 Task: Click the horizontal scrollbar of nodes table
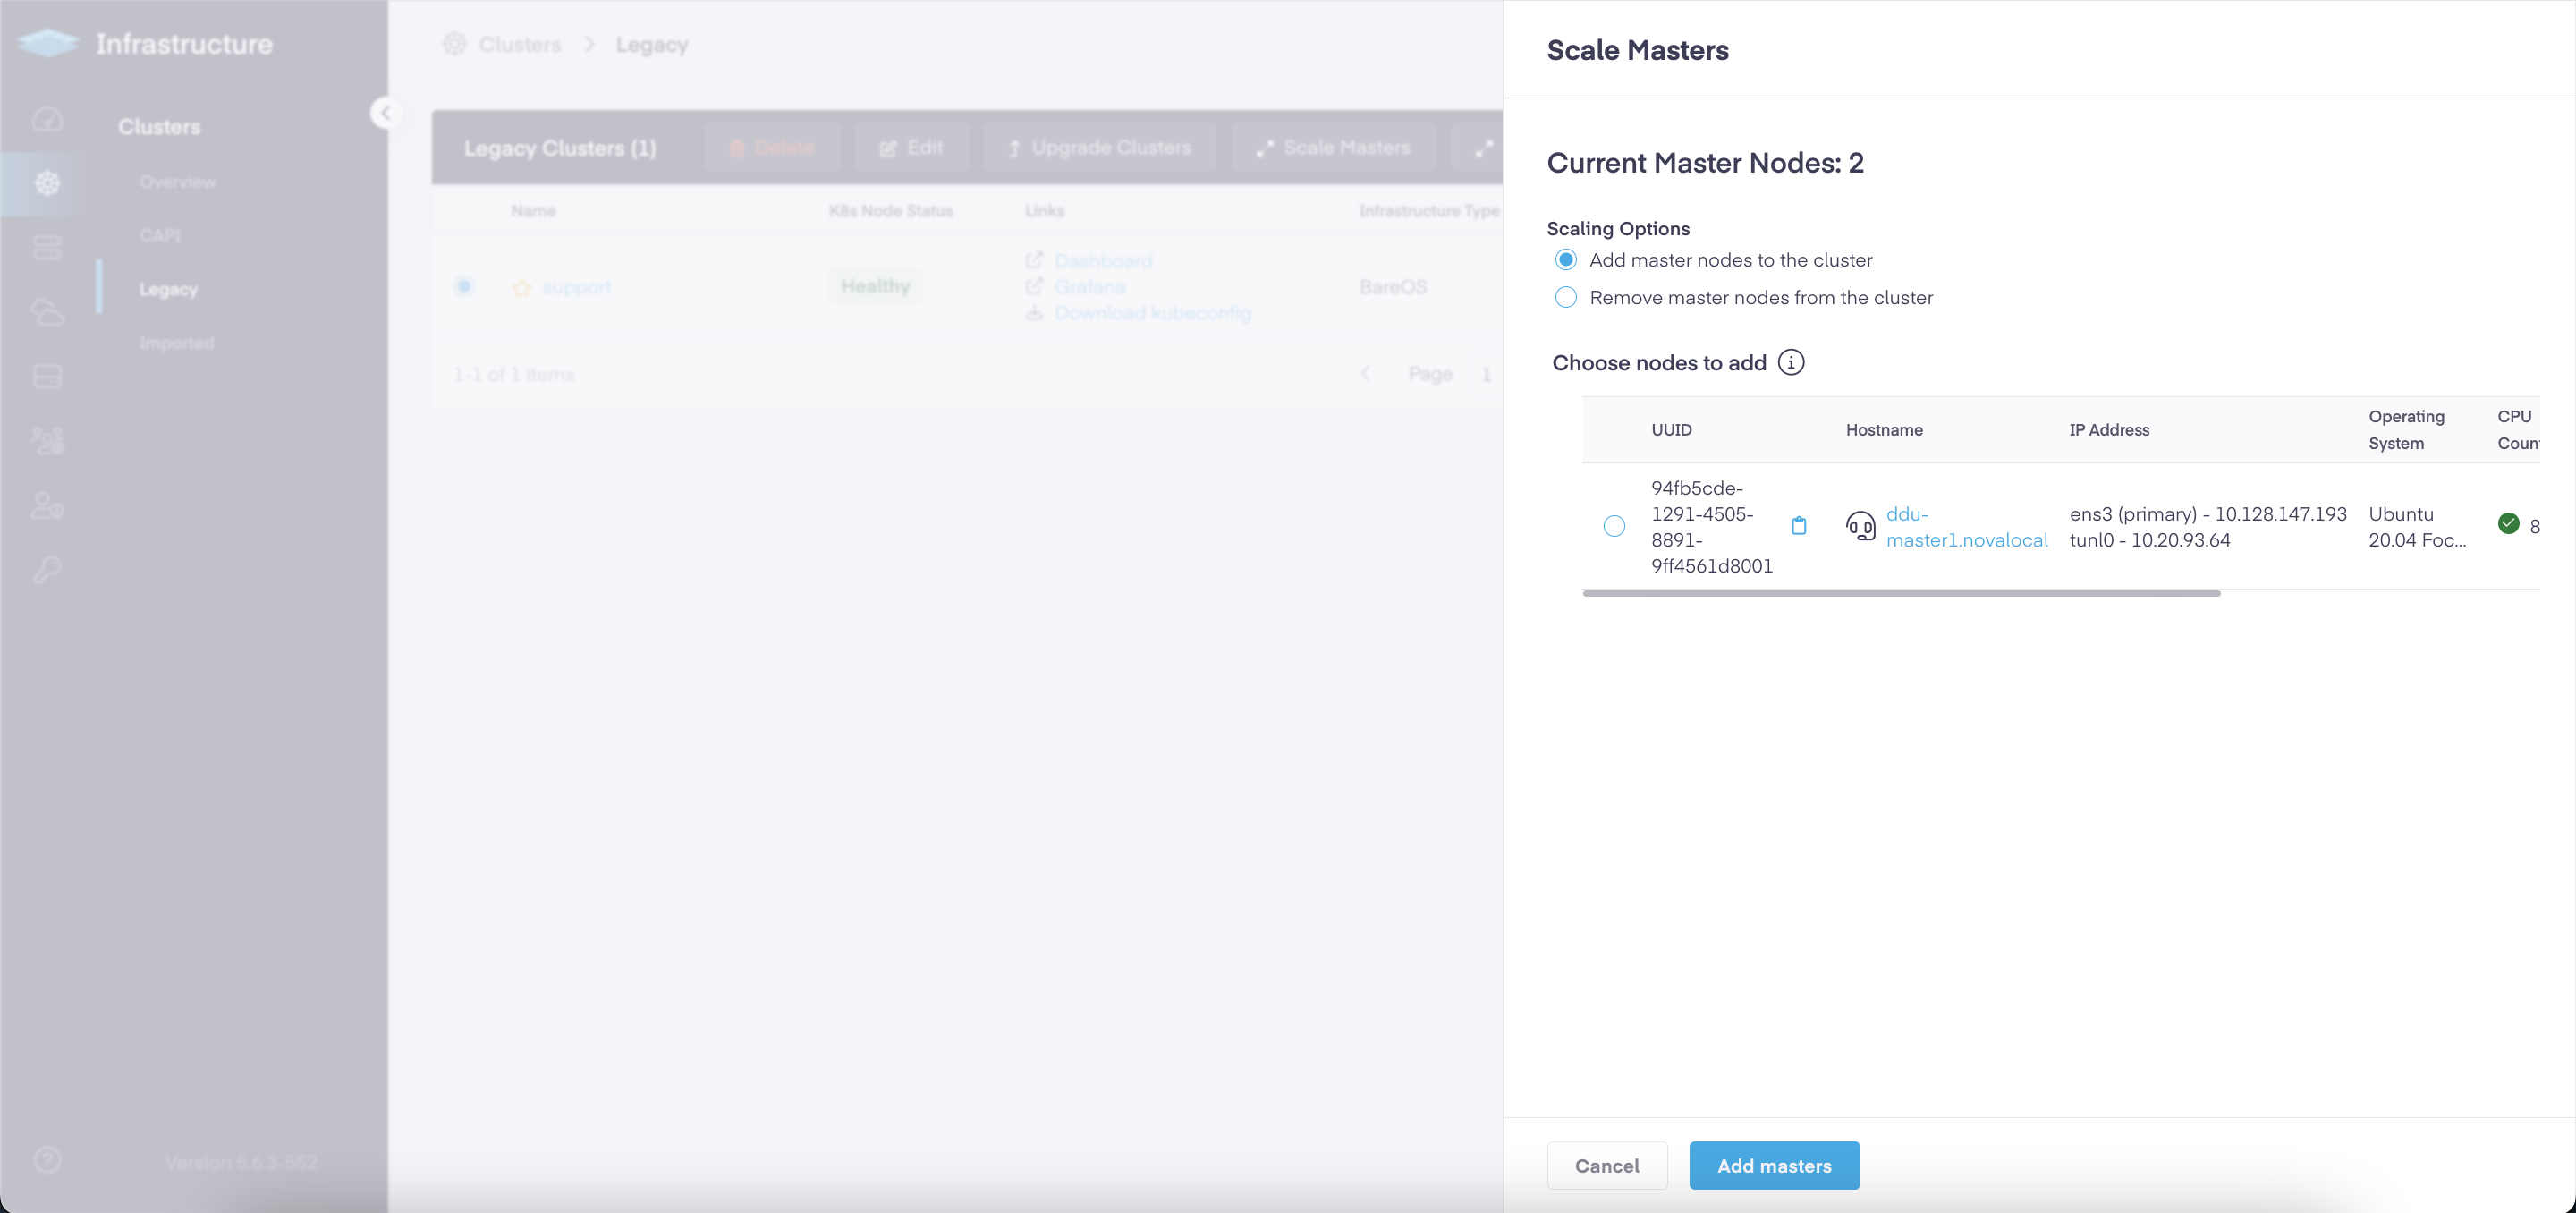[1901, 593]
